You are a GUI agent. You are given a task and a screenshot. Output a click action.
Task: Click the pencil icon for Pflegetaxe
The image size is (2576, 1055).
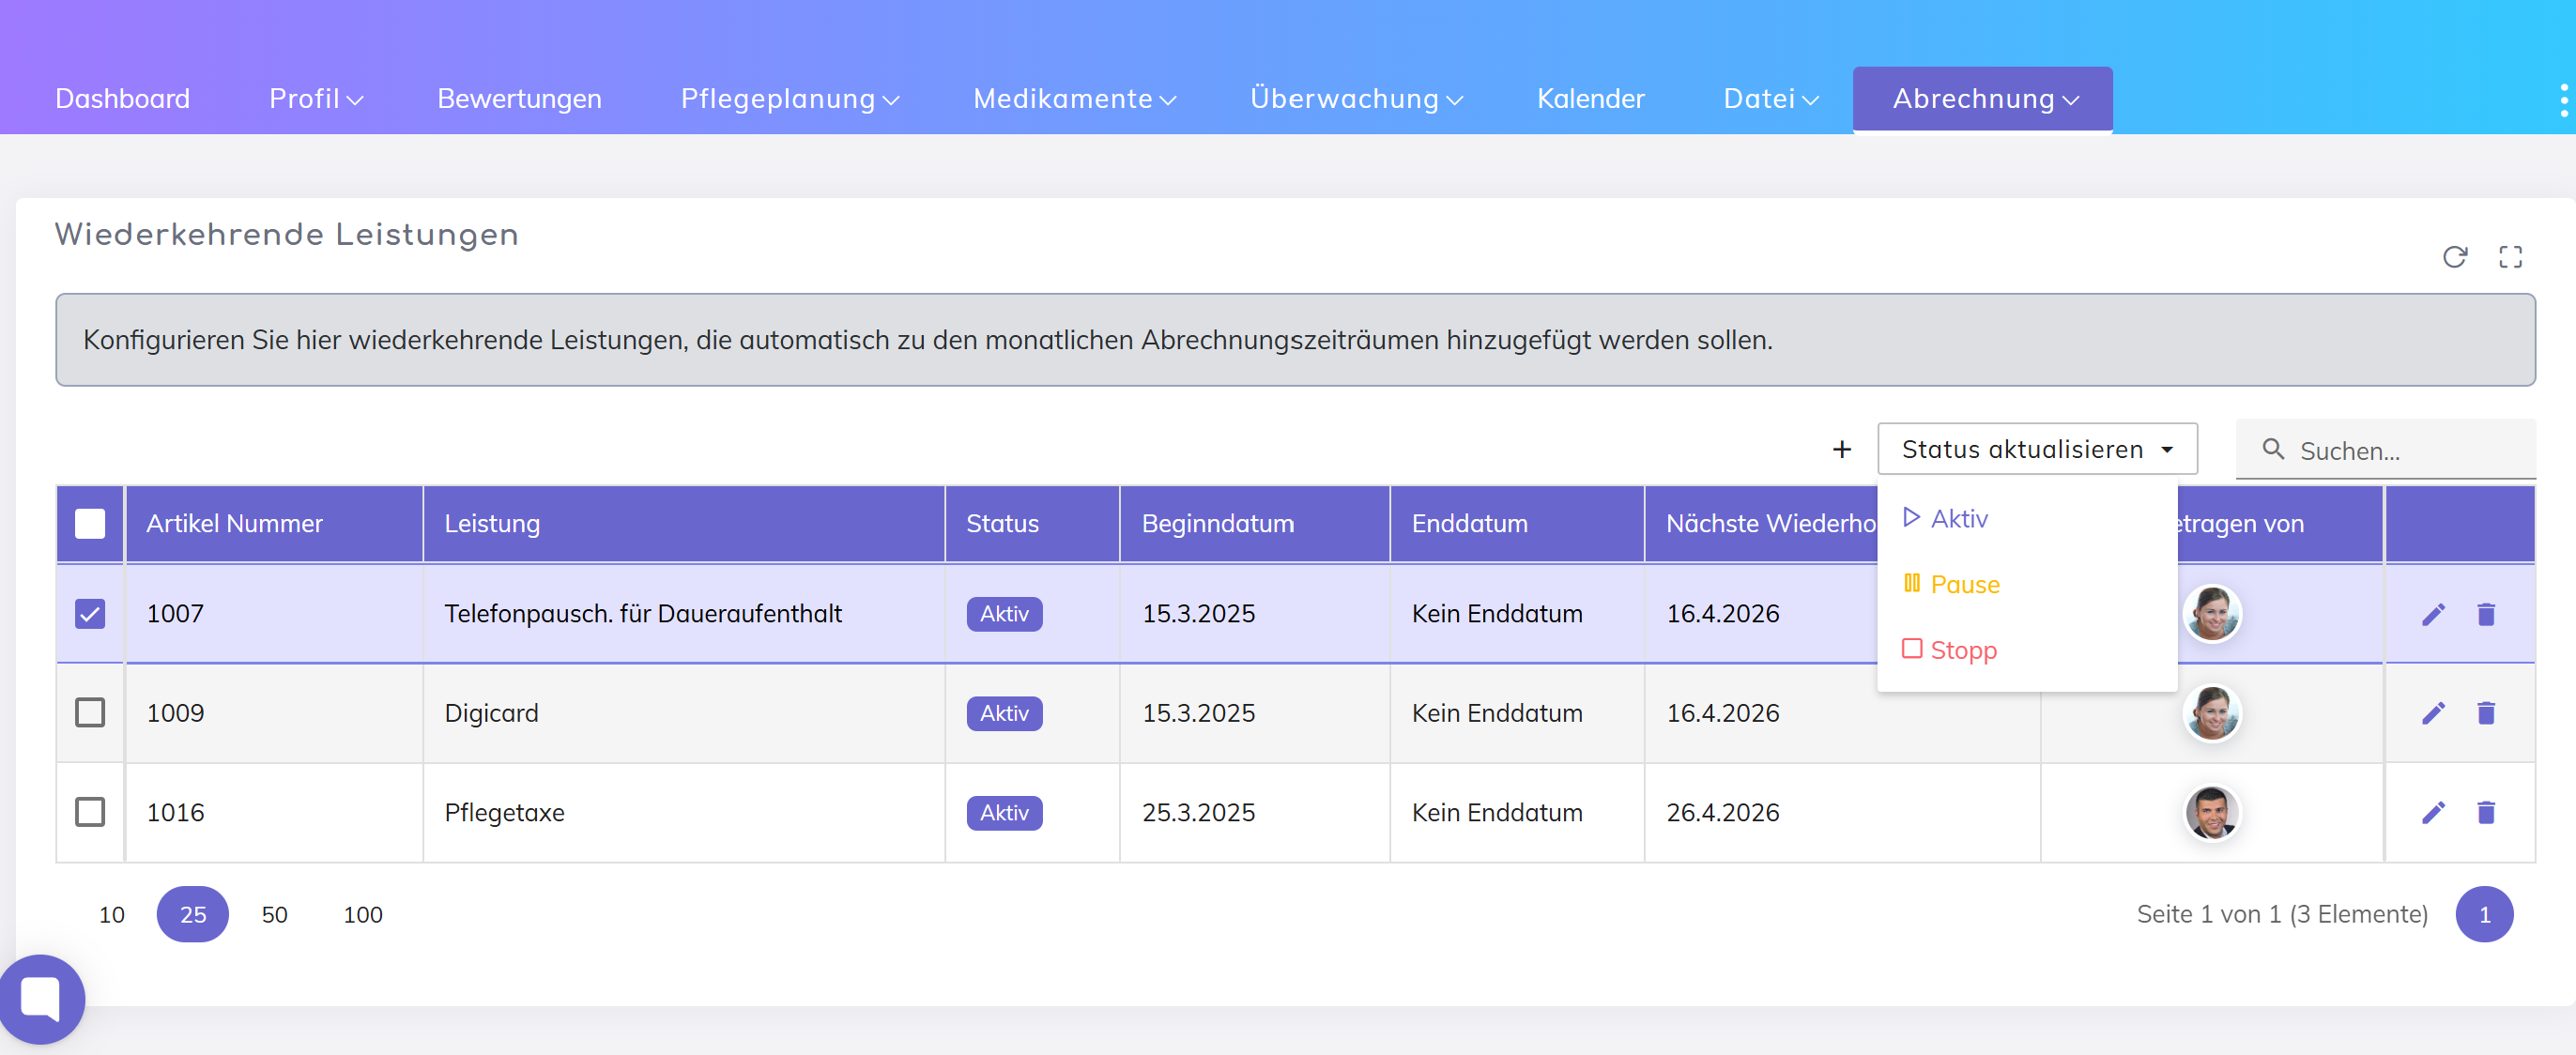2433,812
